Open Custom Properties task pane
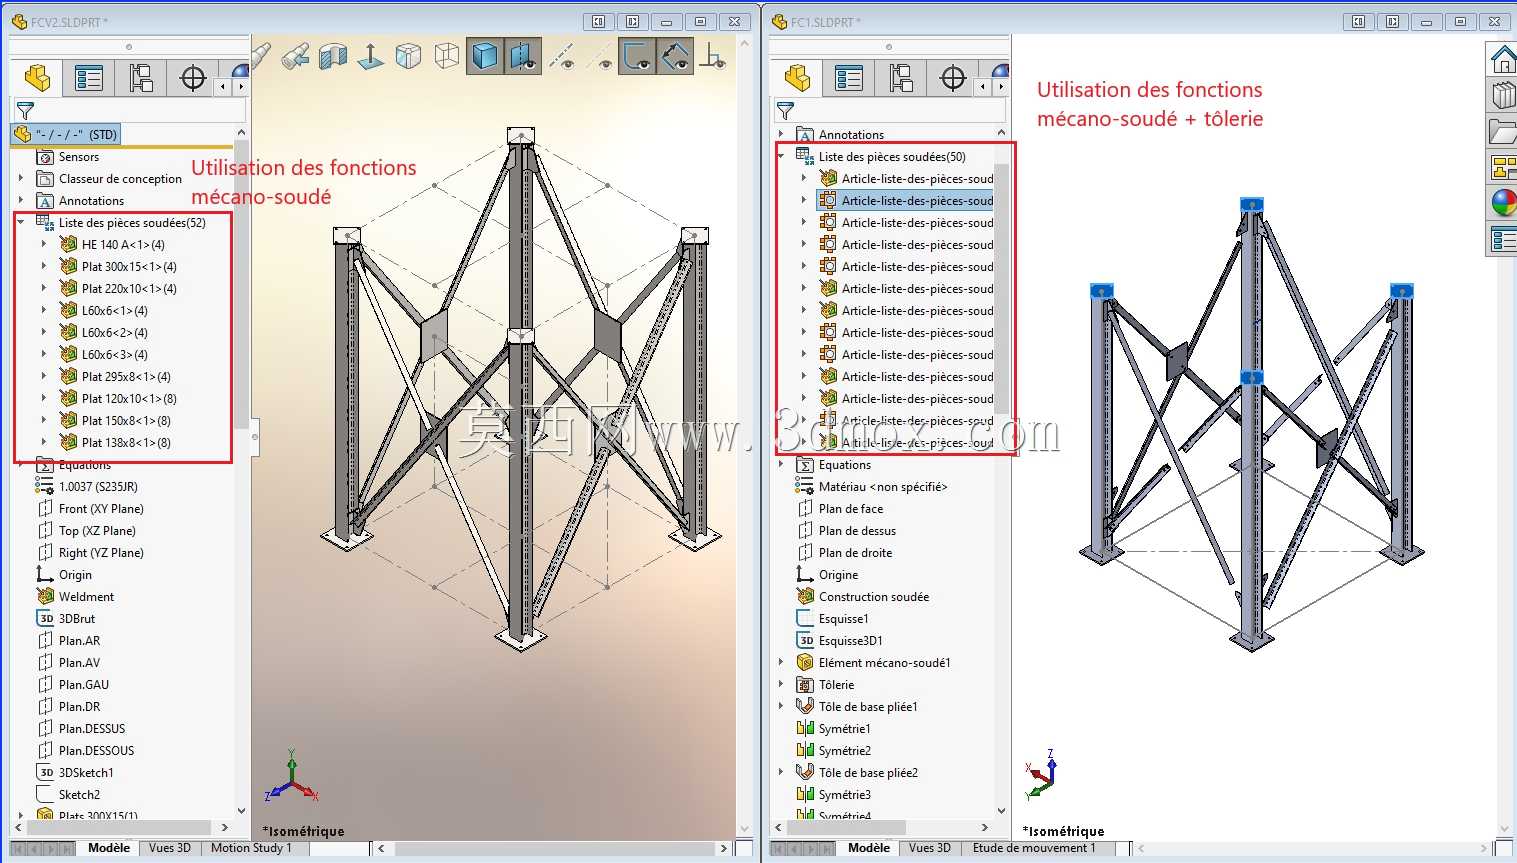This screenshot has width=1517, height=863. pyautogui.click(x=1502, y=239)
